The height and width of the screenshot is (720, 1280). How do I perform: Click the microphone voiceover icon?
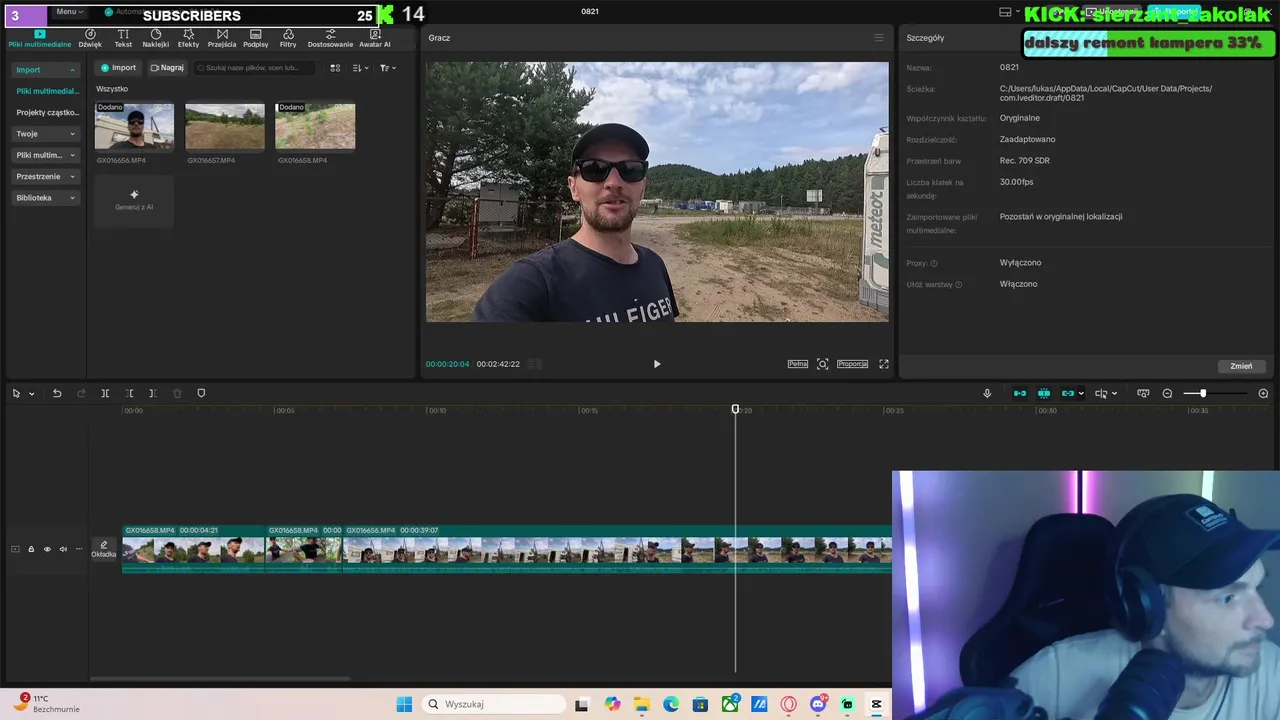(x=987, y=393)
